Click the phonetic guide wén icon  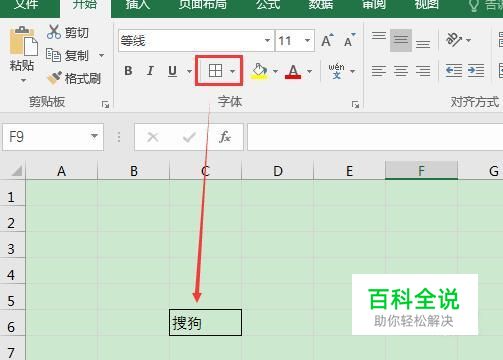click(336, 71)
